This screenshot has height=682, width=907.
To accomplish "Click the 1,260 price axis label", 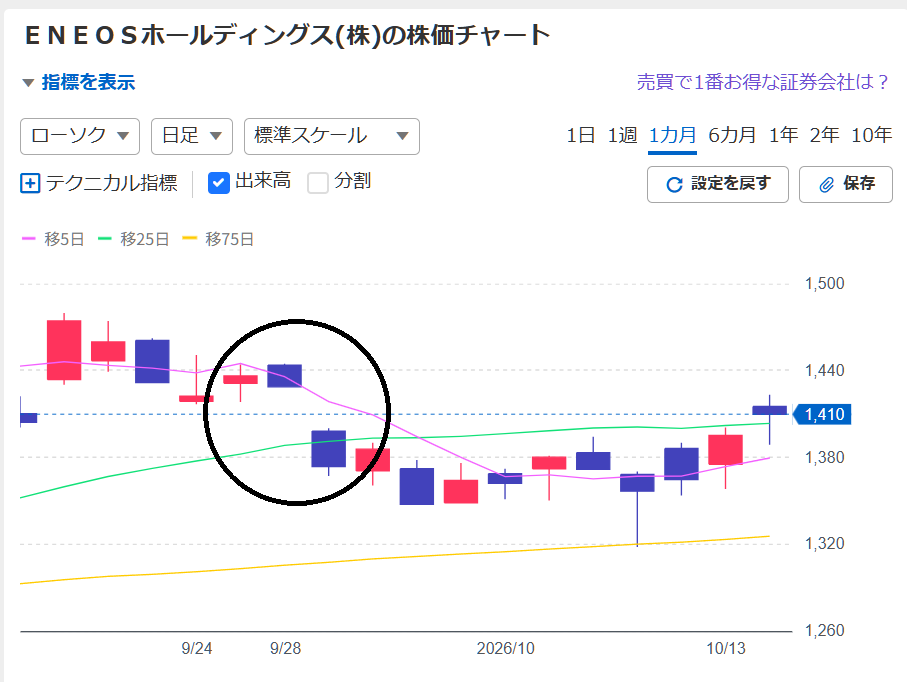I will [x=825, y=631].
